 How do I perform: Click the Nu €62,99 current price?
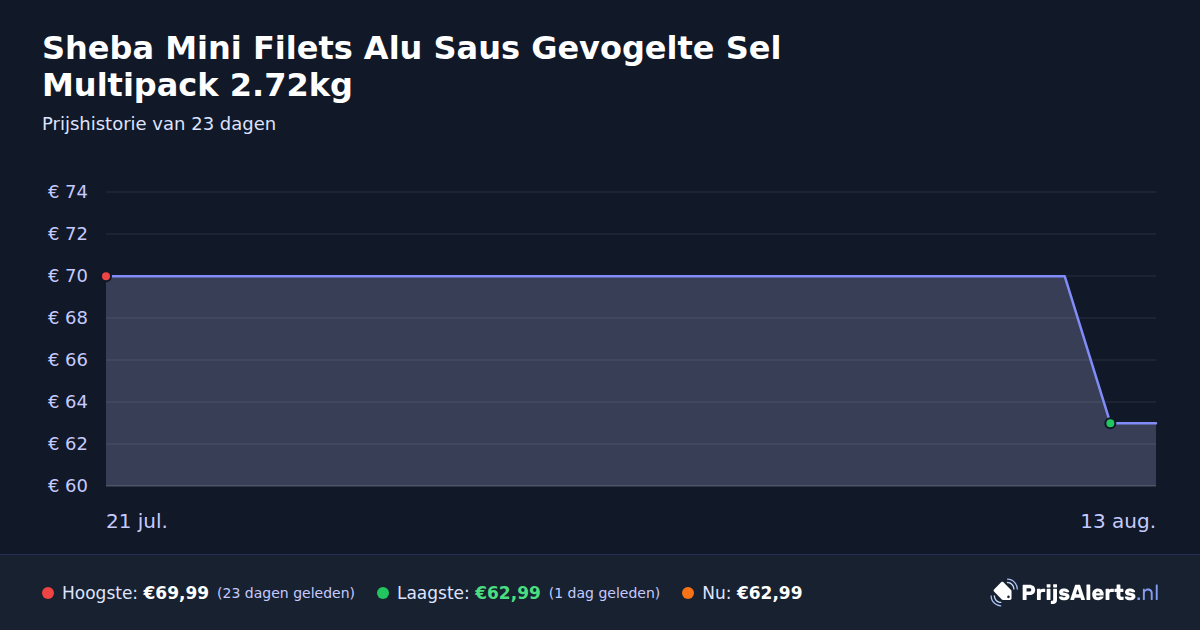(x=769, y=593)
